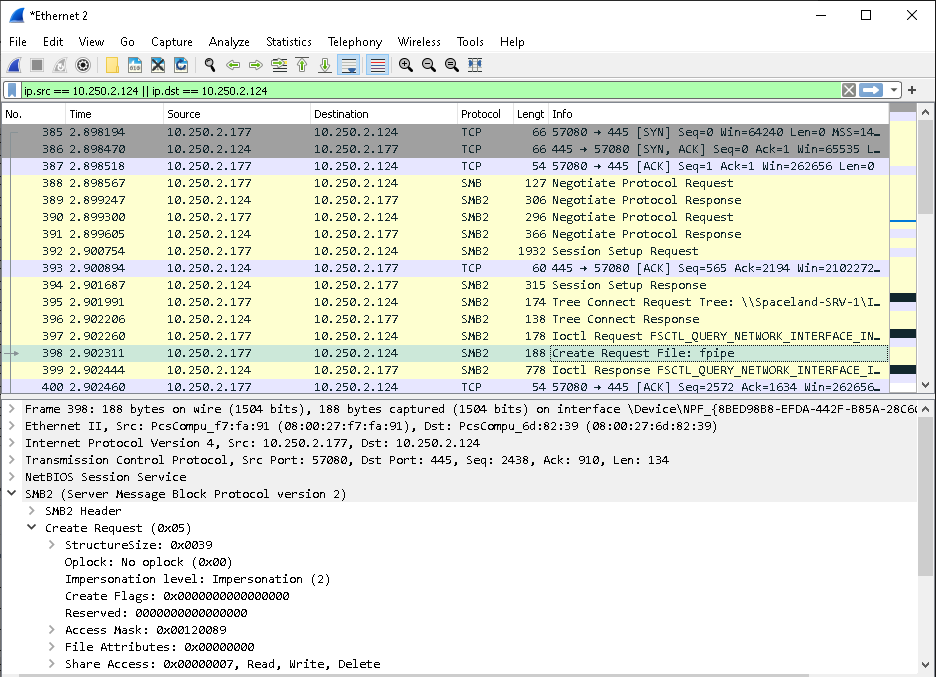Select packet 393 in the list
This screenshot has height=677, width=936.
tap(300, 268)
